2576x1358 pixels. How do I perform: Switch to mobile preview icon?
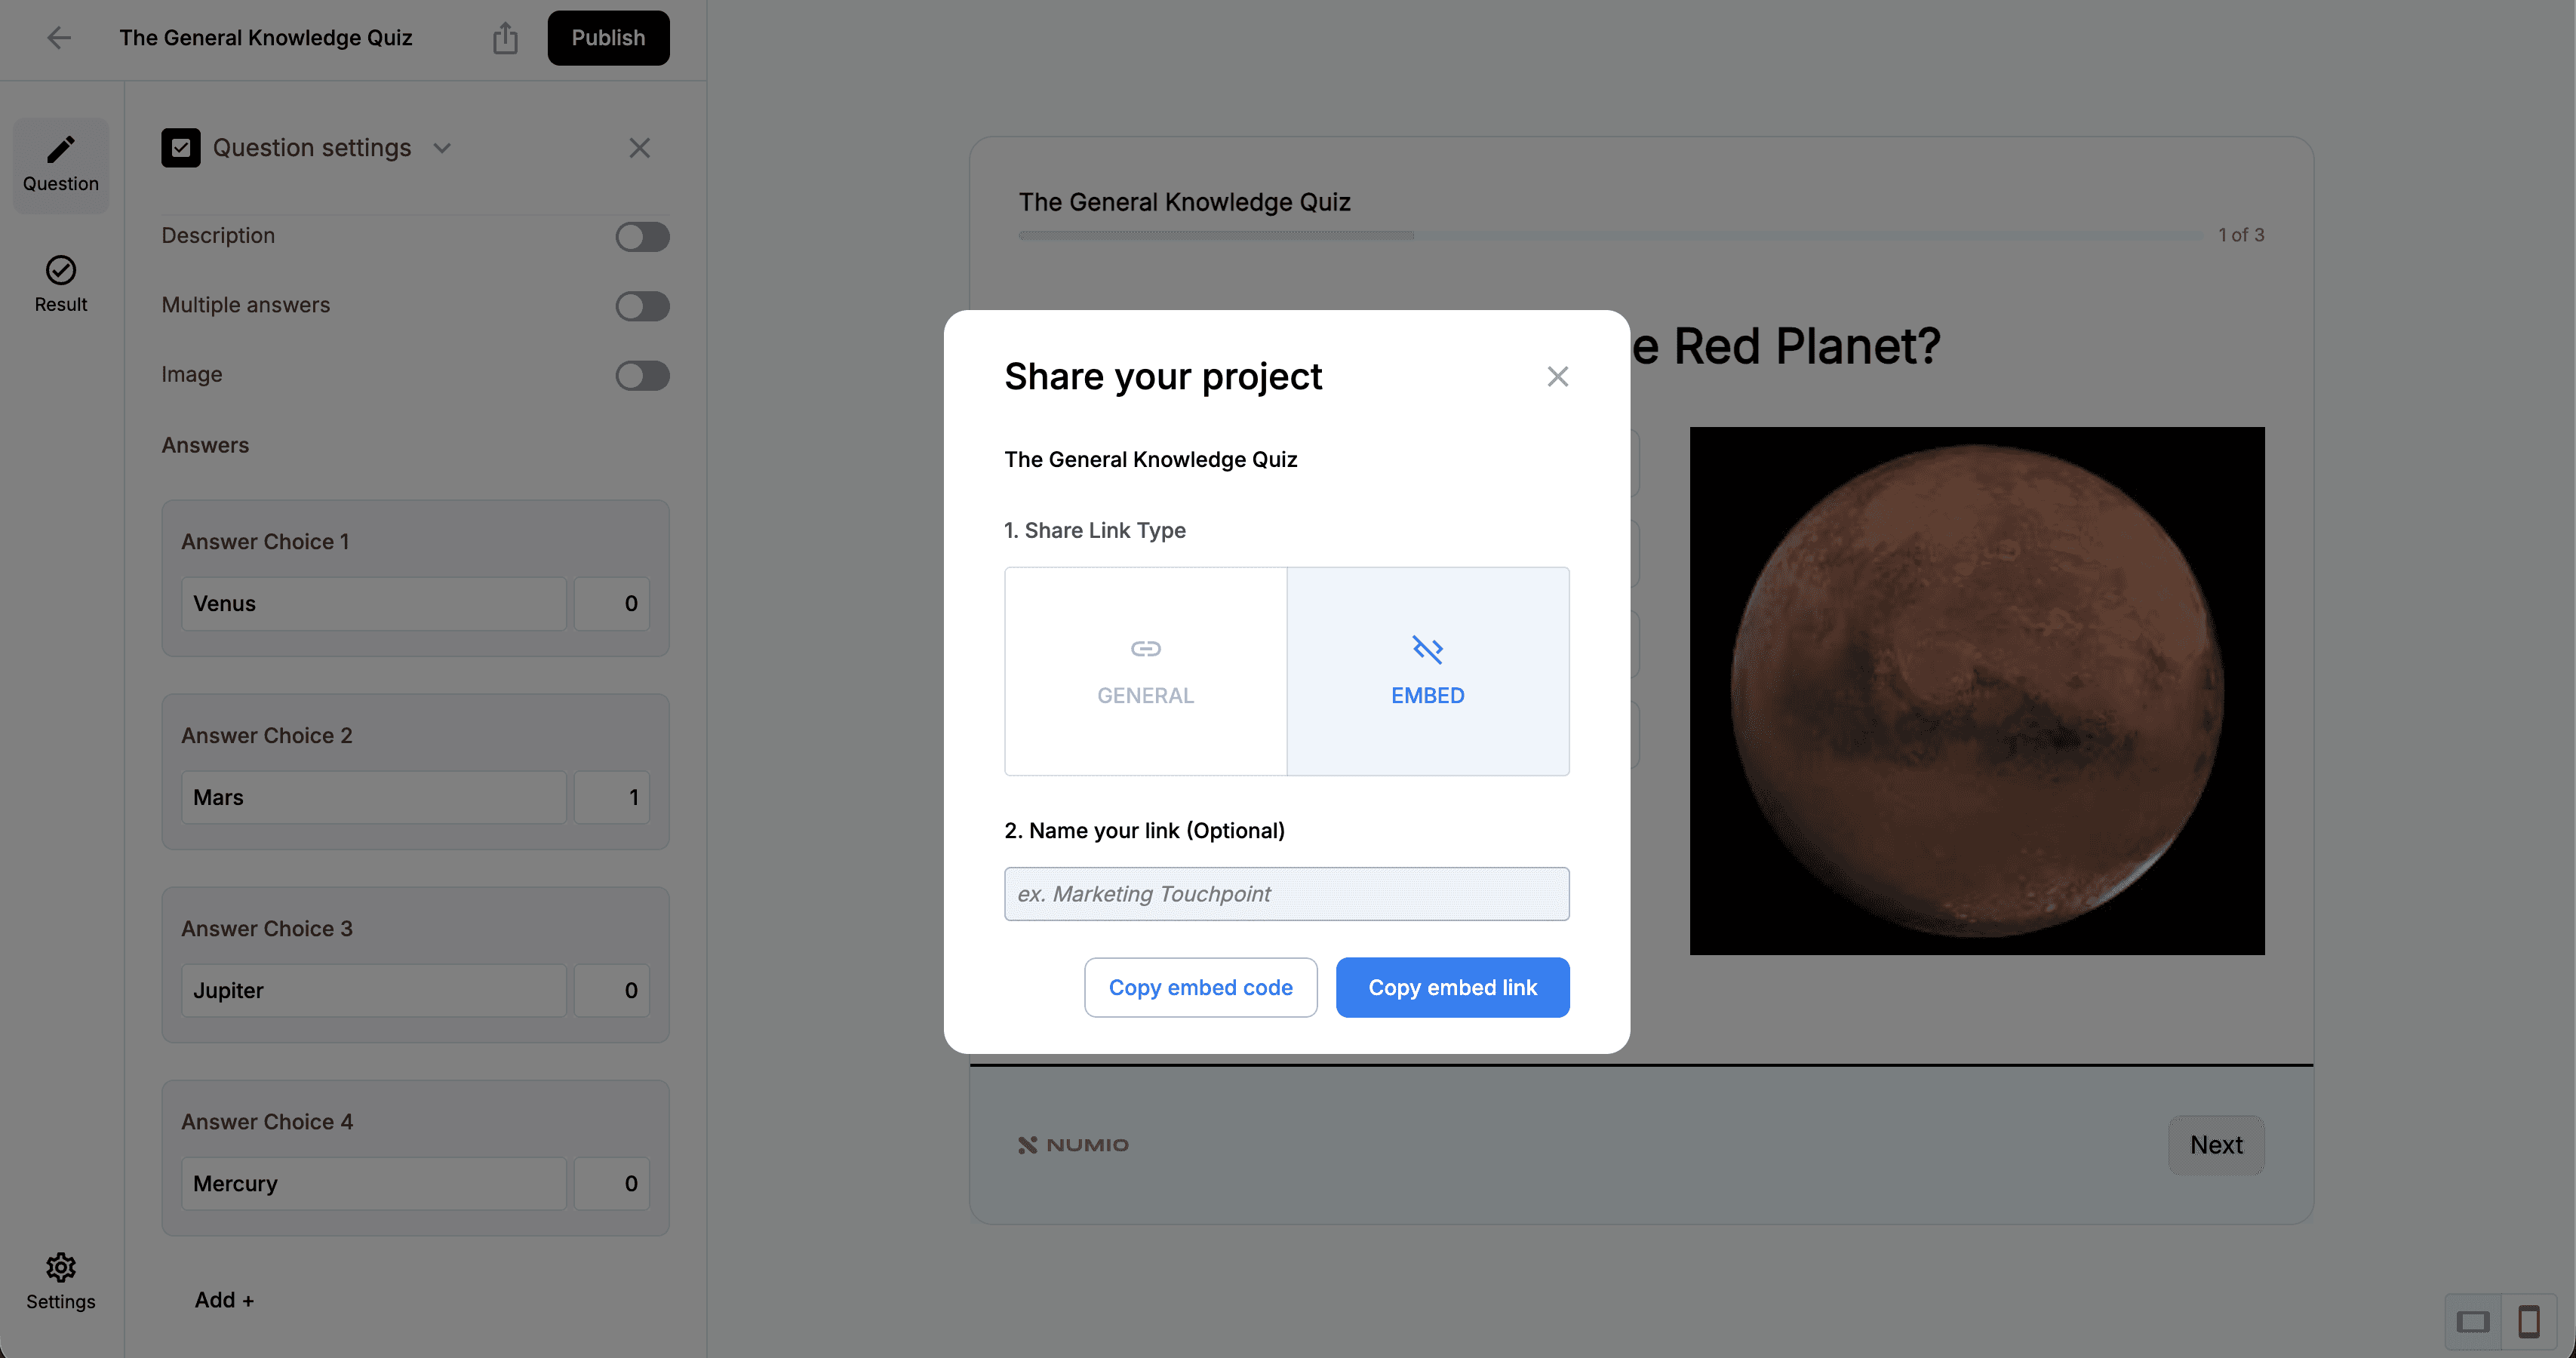2529,1322
